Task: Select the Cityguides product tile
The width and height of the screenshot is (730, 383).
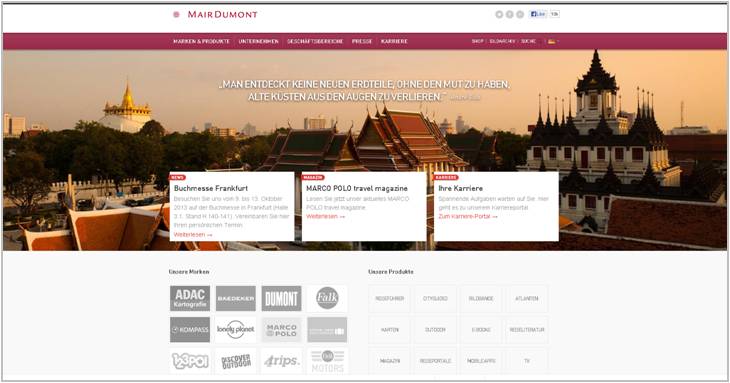Action: tap(435, 298)
